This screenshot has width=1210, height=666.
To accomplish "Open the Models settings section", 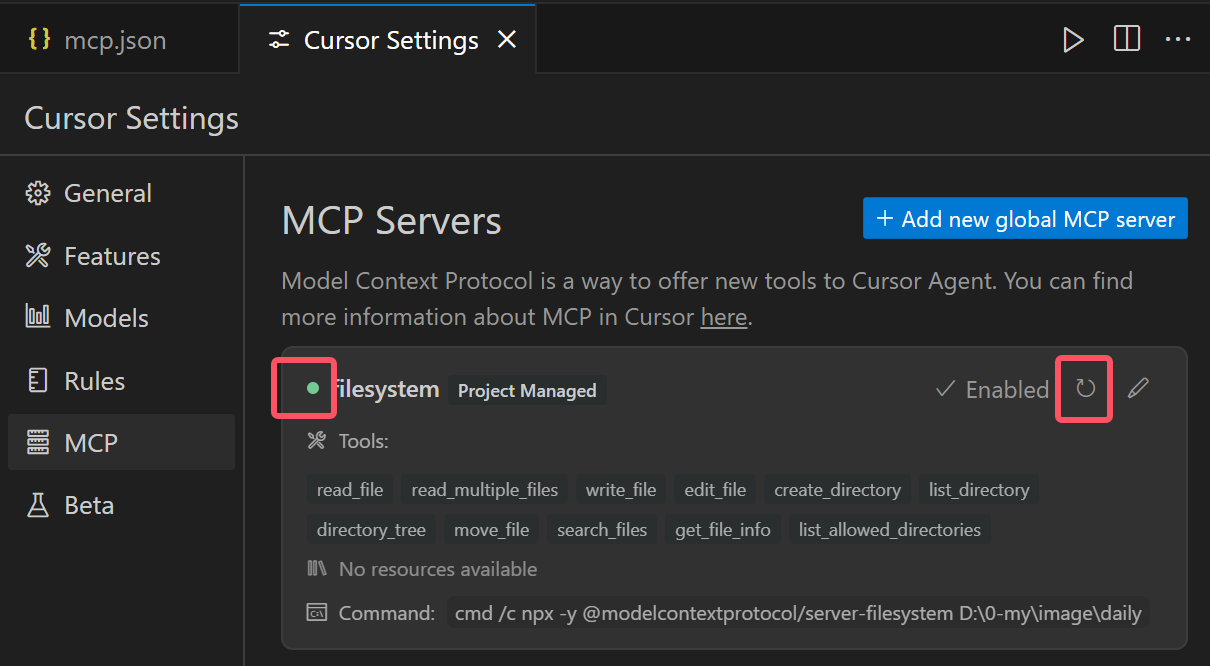I will (121, 318).
